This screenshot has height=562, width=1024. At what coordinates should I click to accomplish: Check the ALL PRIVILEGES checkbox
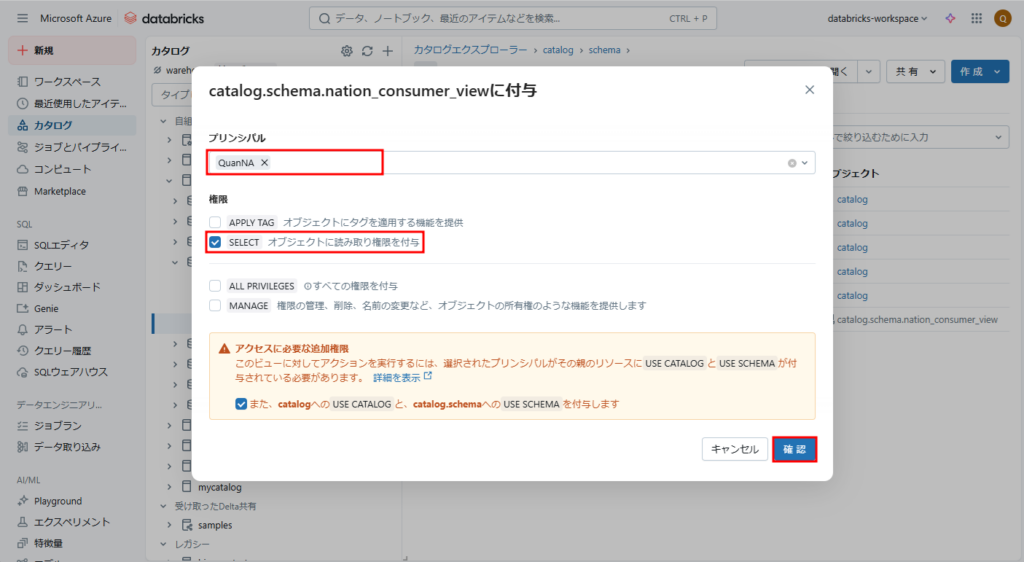[215, 286]
